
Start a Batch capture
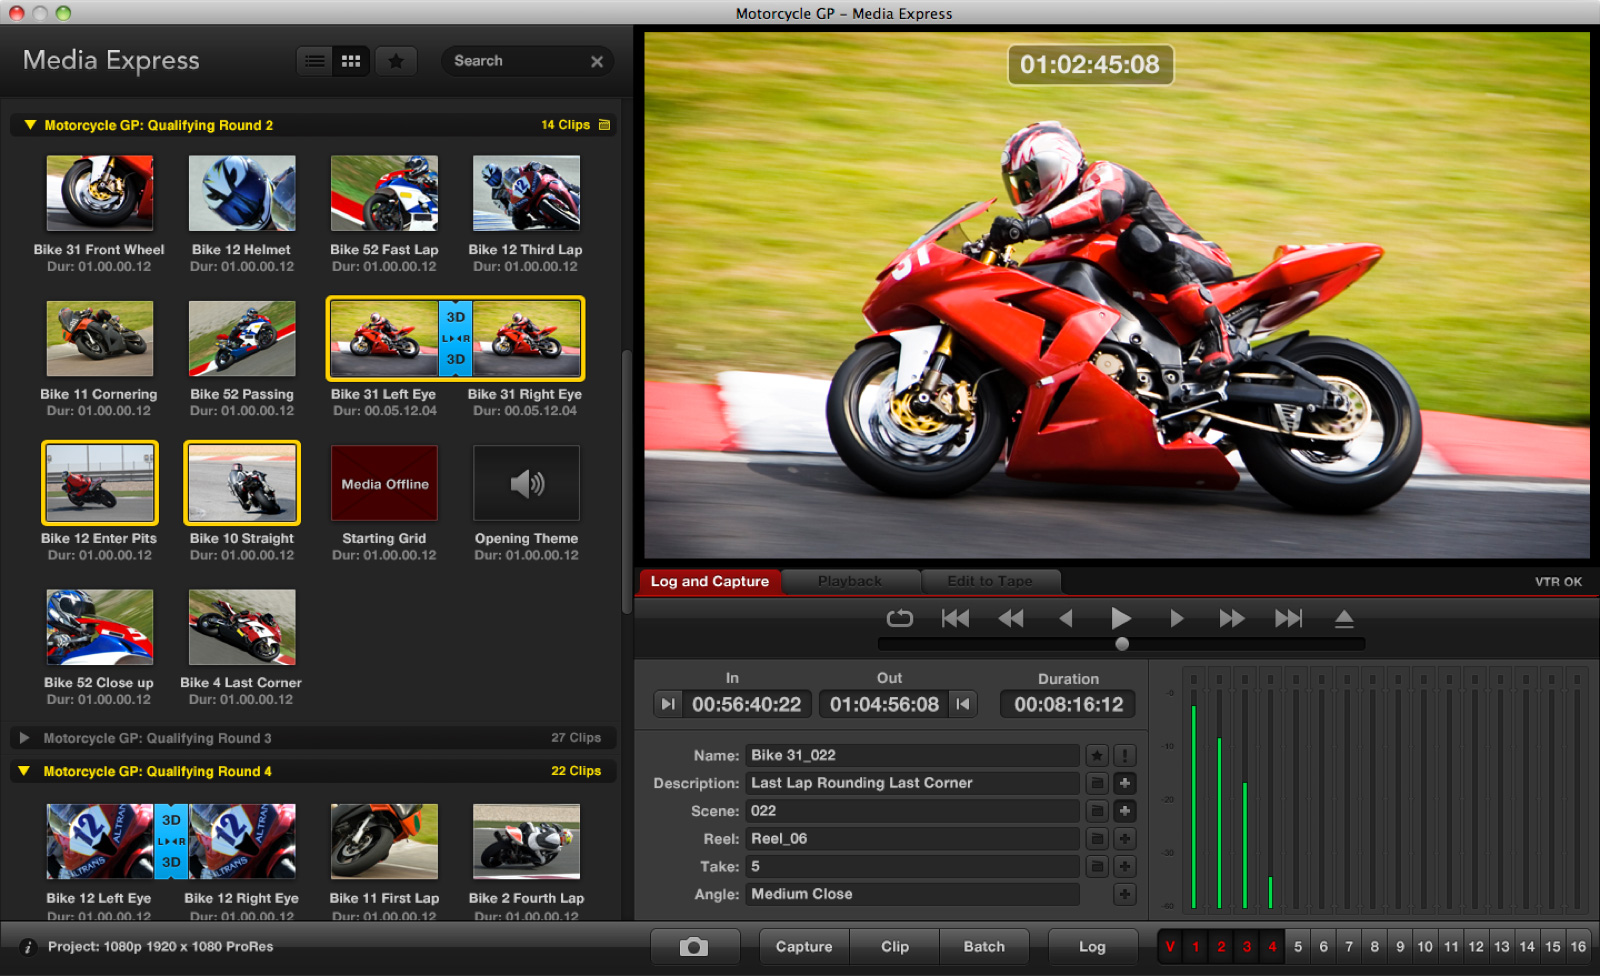[x=984, y=946]
